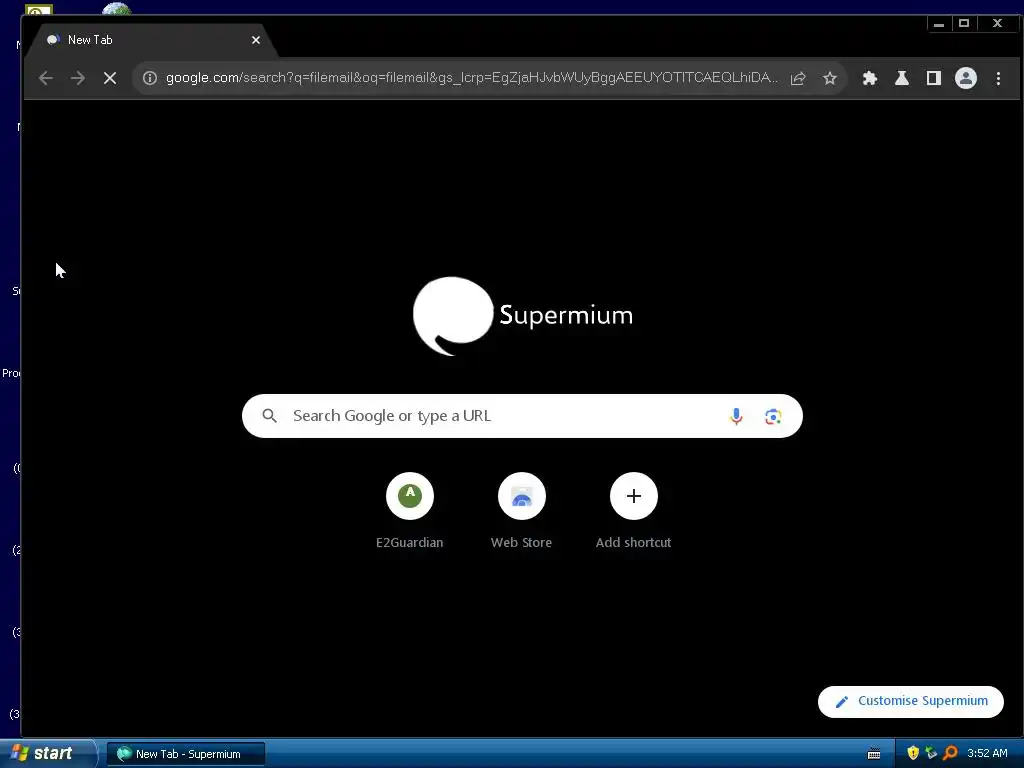Image resolution: width=1024 pixels, height=768 pixels.
Task: Go back using the back arrow
Action: [46, 78]
